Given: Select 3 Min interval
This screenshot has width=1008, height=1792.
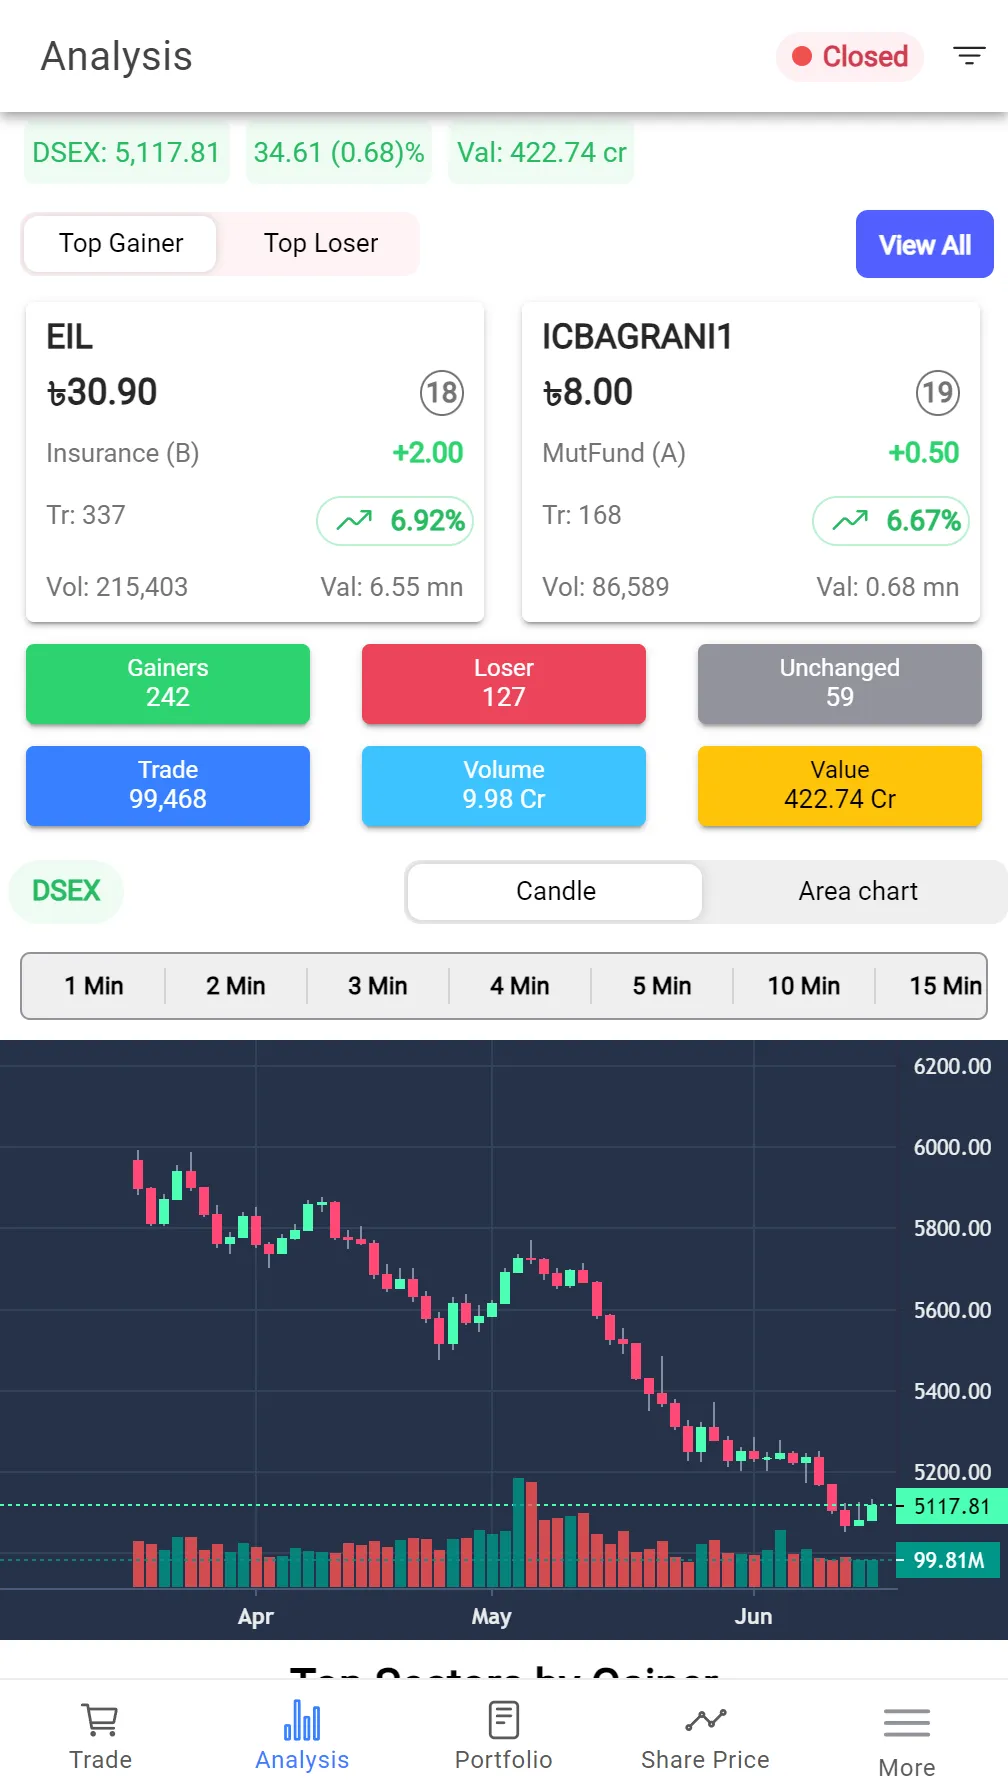Looking at the screenshot, I should pos(378,986).
